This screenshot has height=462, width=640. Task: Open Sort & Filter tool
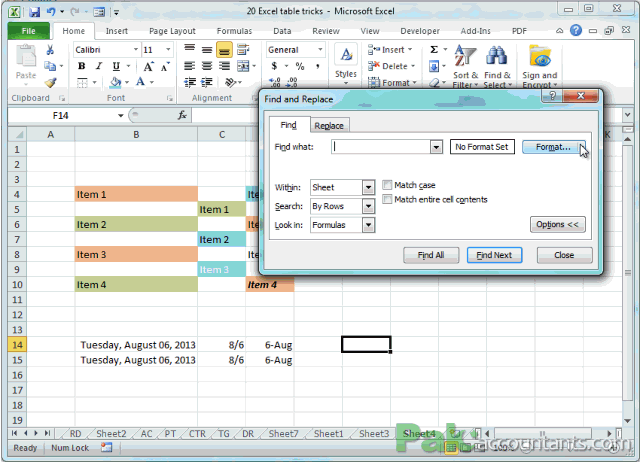(465, 66)
